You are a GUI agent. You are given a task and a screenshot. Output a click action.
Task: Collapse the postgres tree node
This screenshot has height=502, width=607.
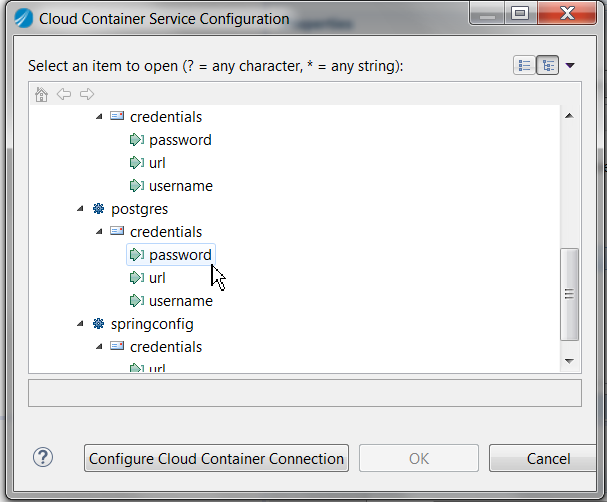80,209
